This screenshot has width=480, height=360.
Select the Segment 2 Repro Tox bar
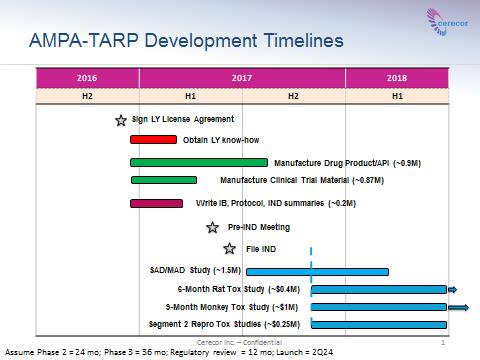379,325
